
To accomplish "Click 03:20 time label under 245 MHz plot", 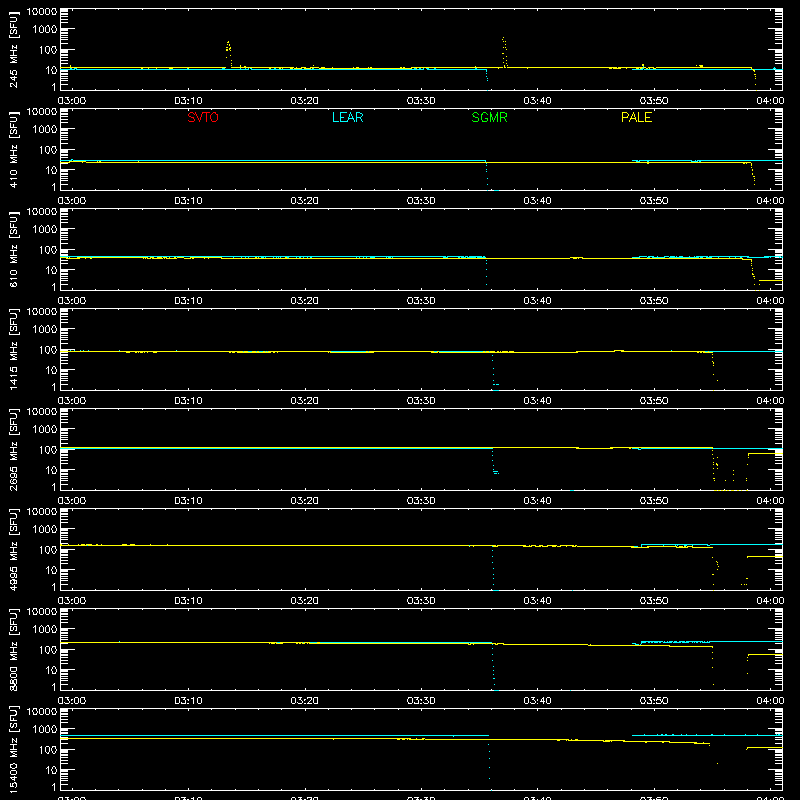I will click(x=305, y=101).
